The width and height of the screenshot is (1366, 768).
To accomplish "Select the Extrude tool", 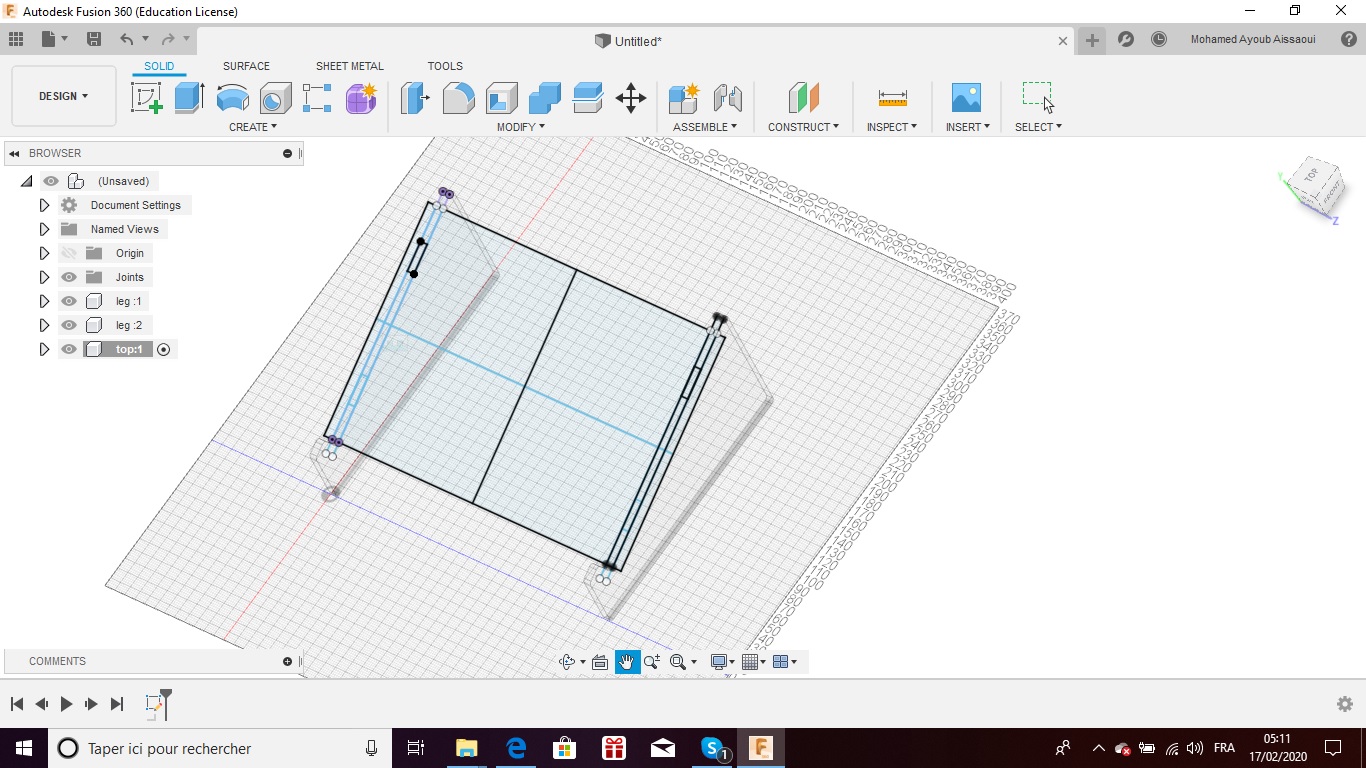I will point(189,98).
